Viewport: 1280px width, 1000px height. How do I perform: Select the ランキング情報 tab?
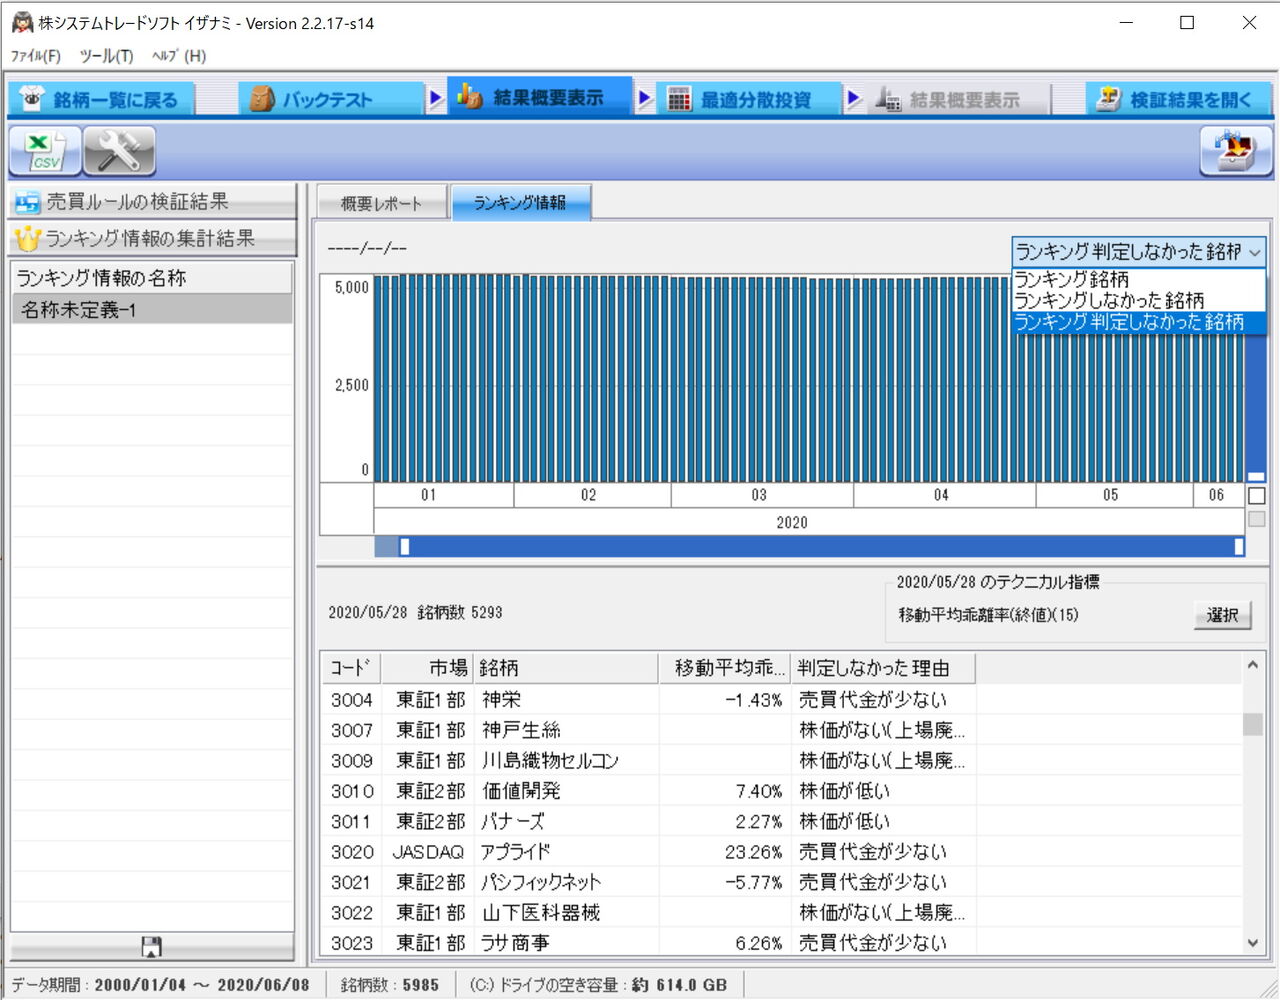coord(520,202)
